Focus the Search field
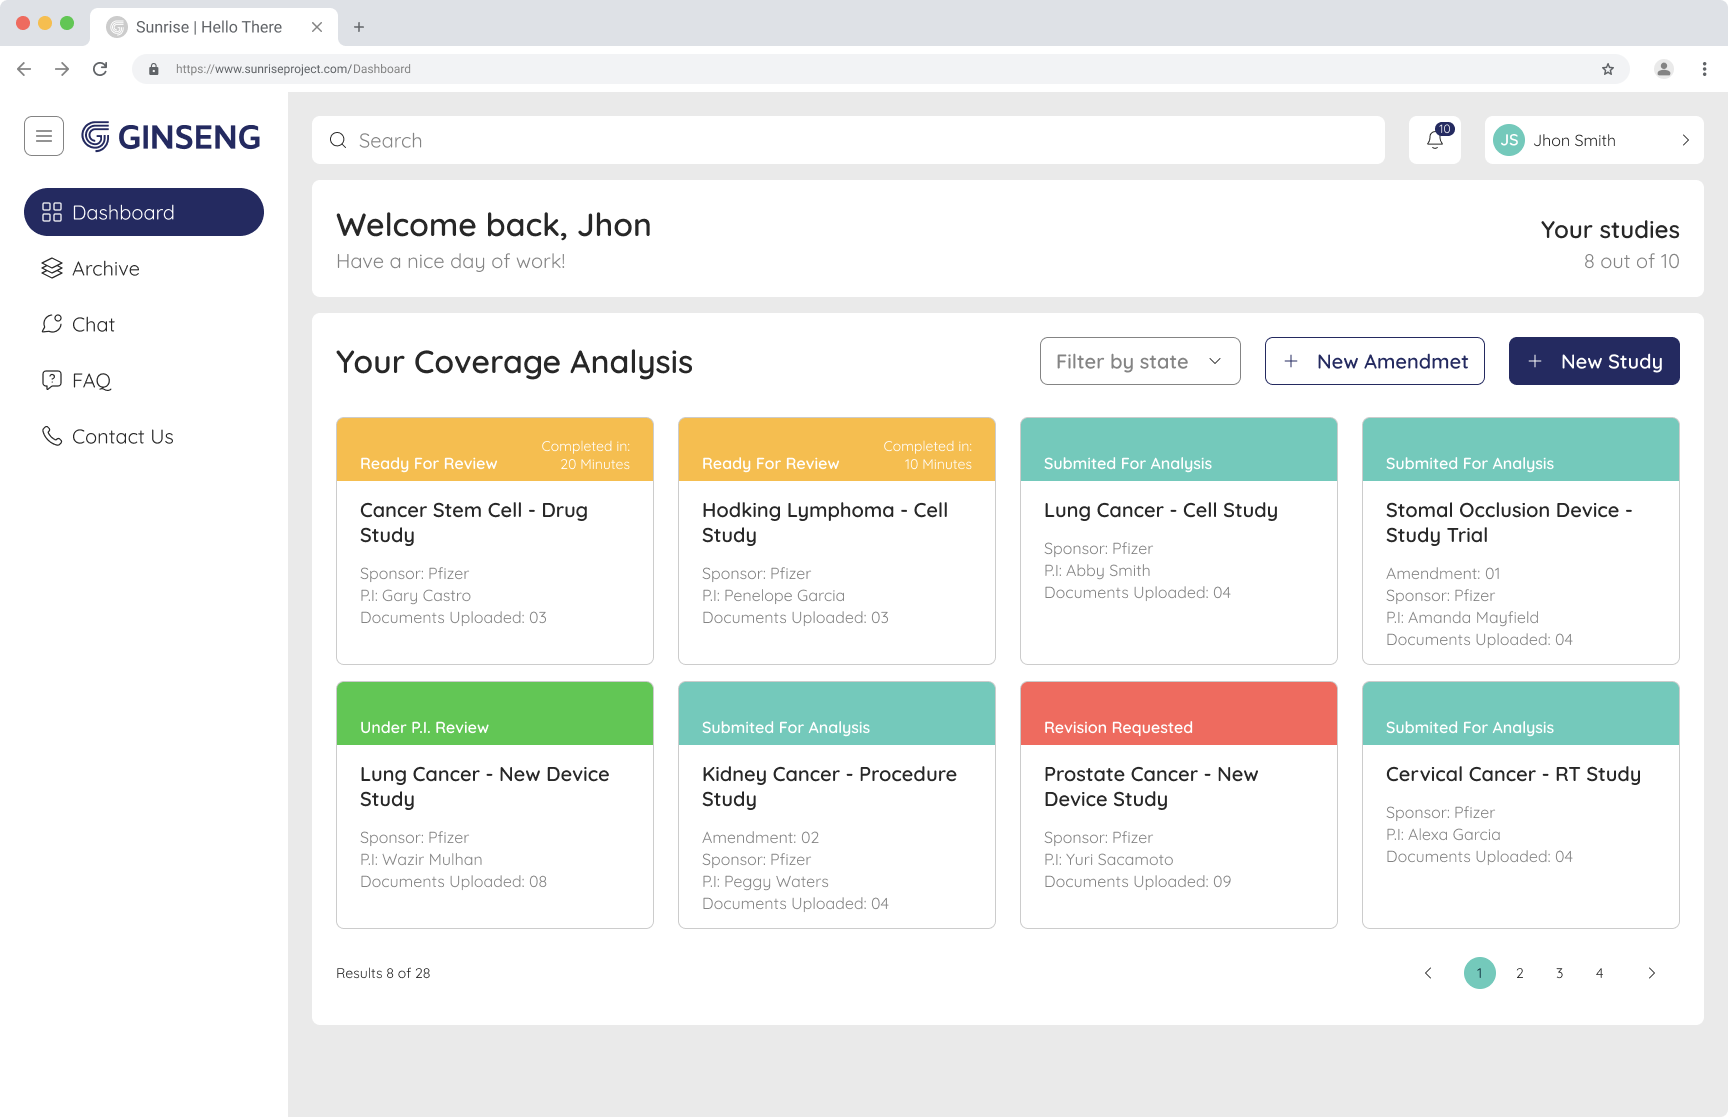 click(x=848, y=140)
